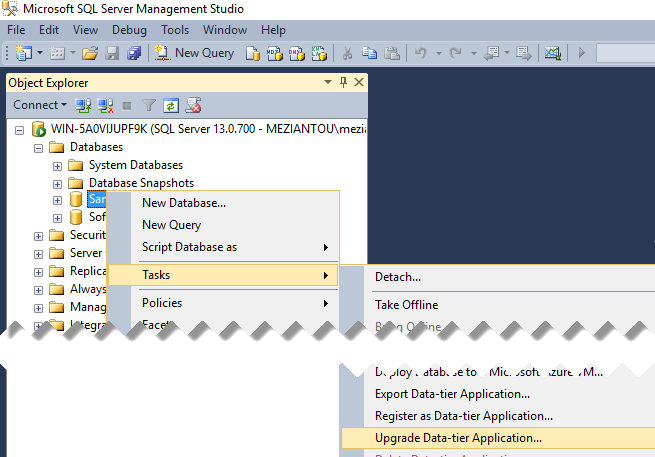The width and height of the screenshot is (655, 457).
Task: Click the Database Engine Query icon
Action: pos(254,53)
